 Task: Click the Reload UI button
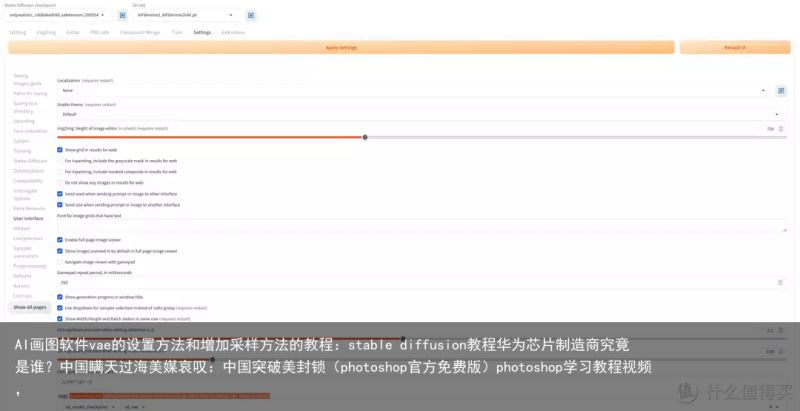click(x=735, y=47)
